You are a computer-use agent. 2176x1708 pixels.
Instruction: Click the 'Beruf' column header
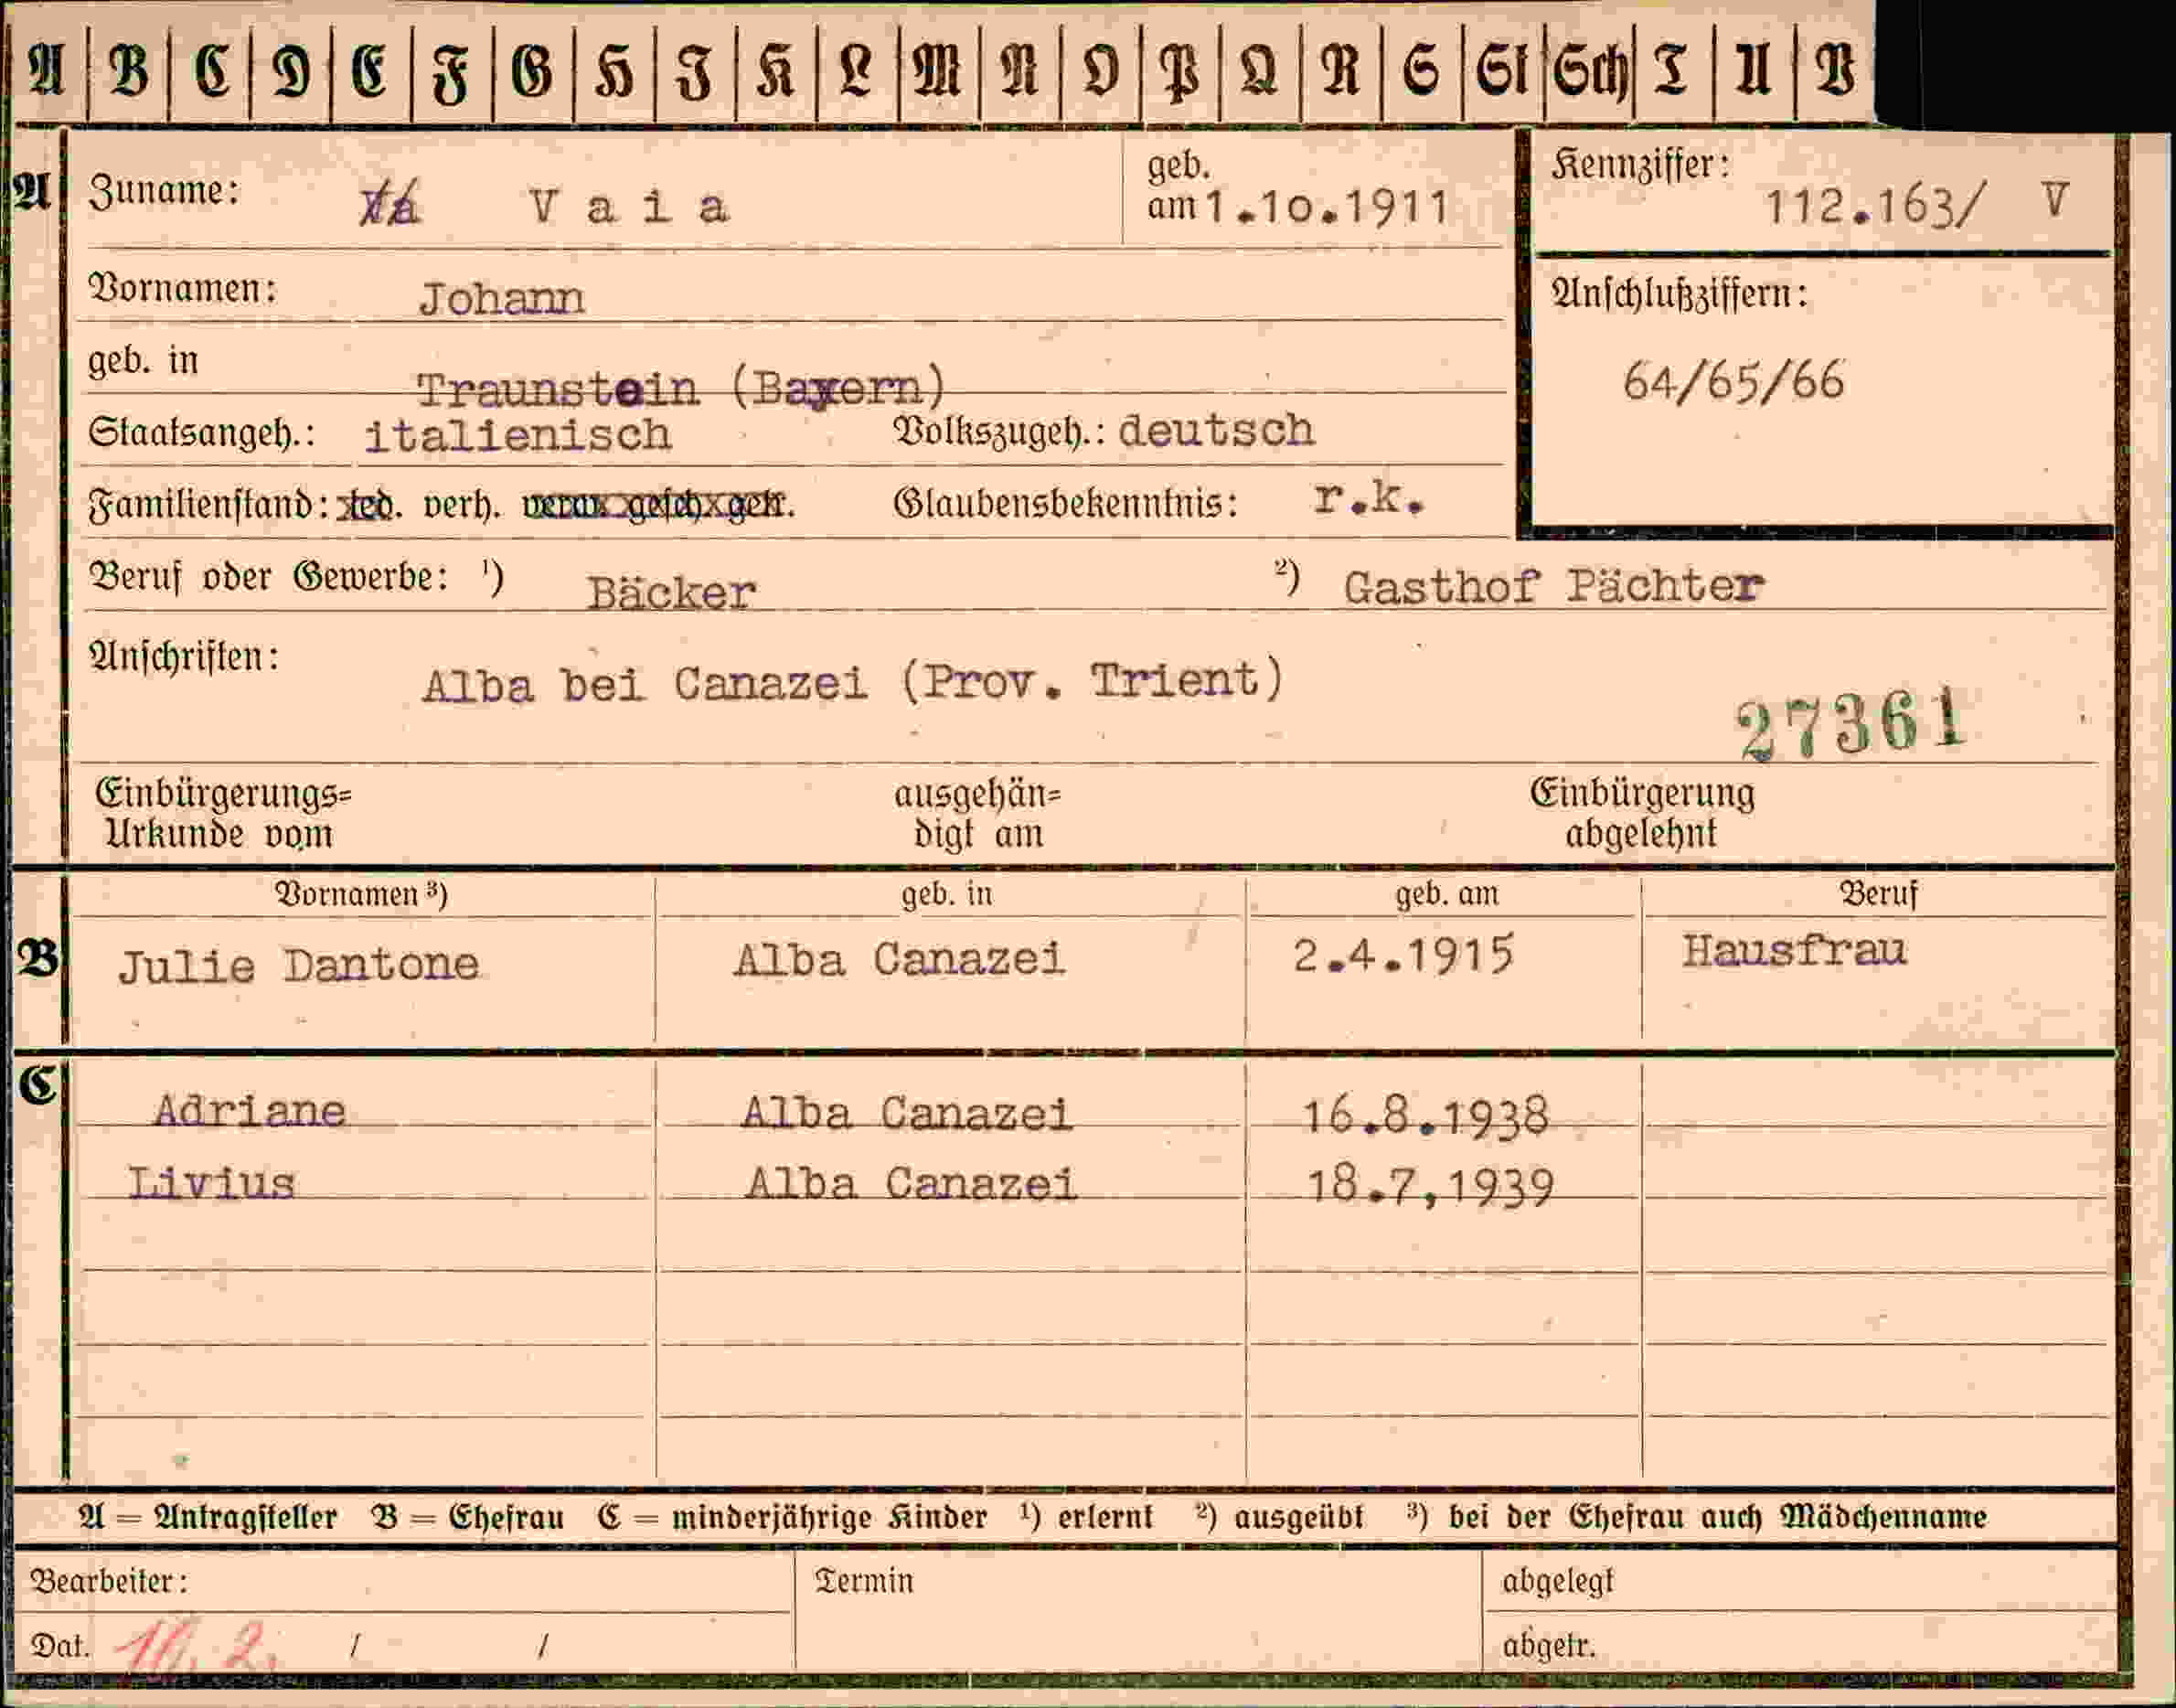point(1878,893)
